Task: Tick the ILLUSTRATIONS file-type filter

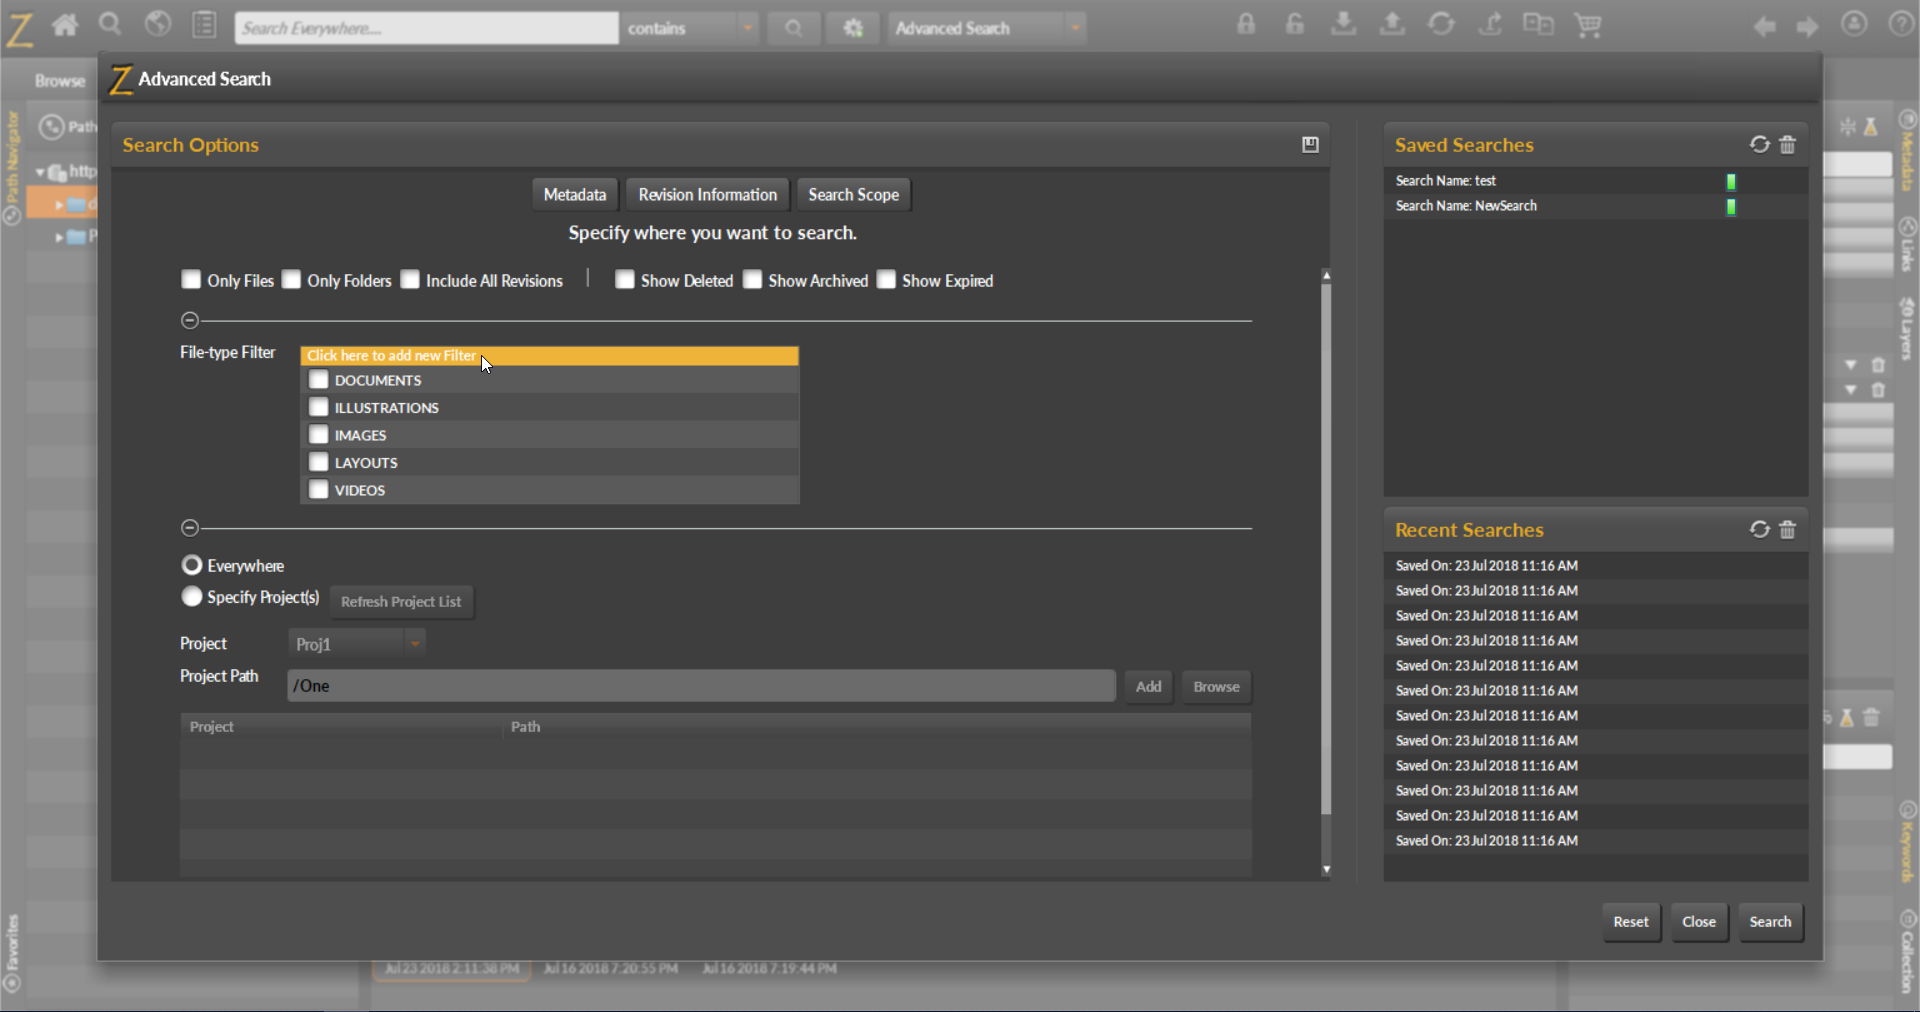Action: point(319,407)
